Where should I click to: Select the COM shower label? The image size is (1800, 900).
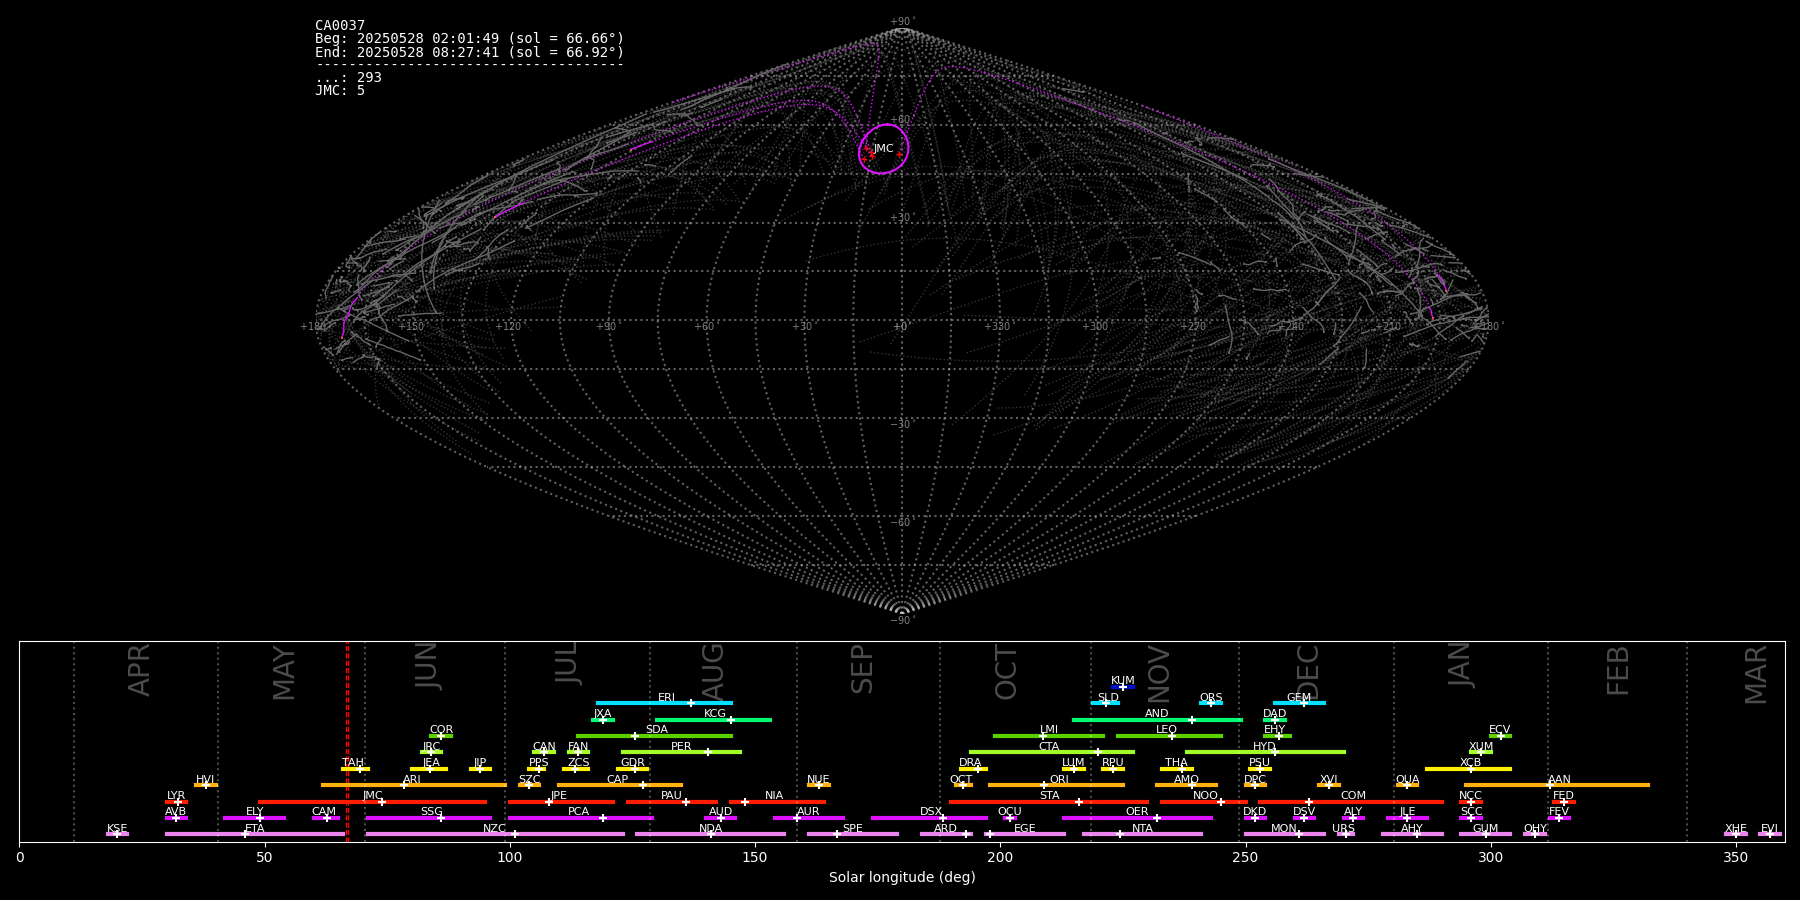[x=1353, y=796]
